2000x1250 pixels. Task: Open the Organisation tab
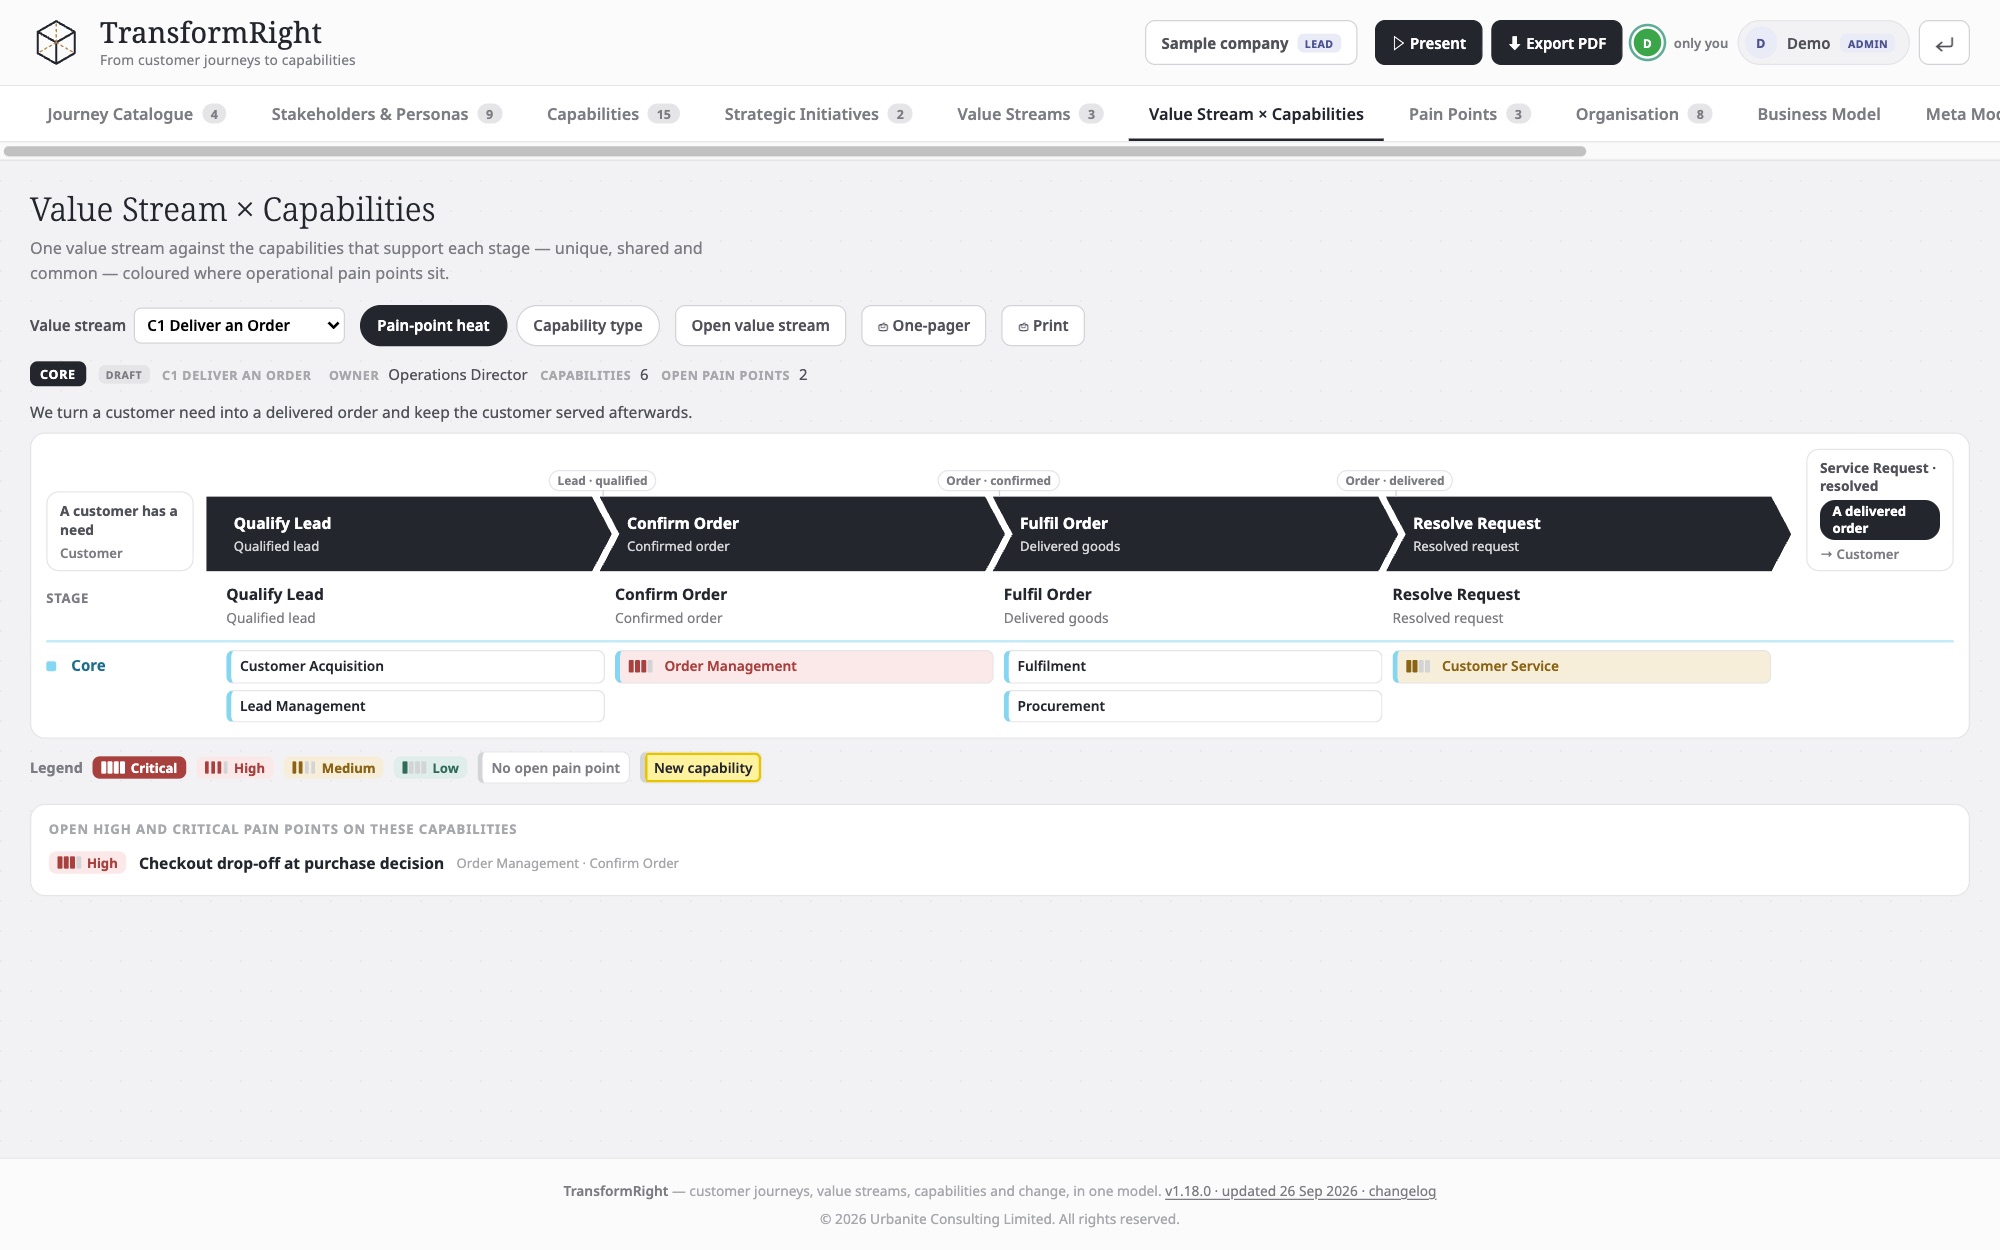tap(1643, 114)
